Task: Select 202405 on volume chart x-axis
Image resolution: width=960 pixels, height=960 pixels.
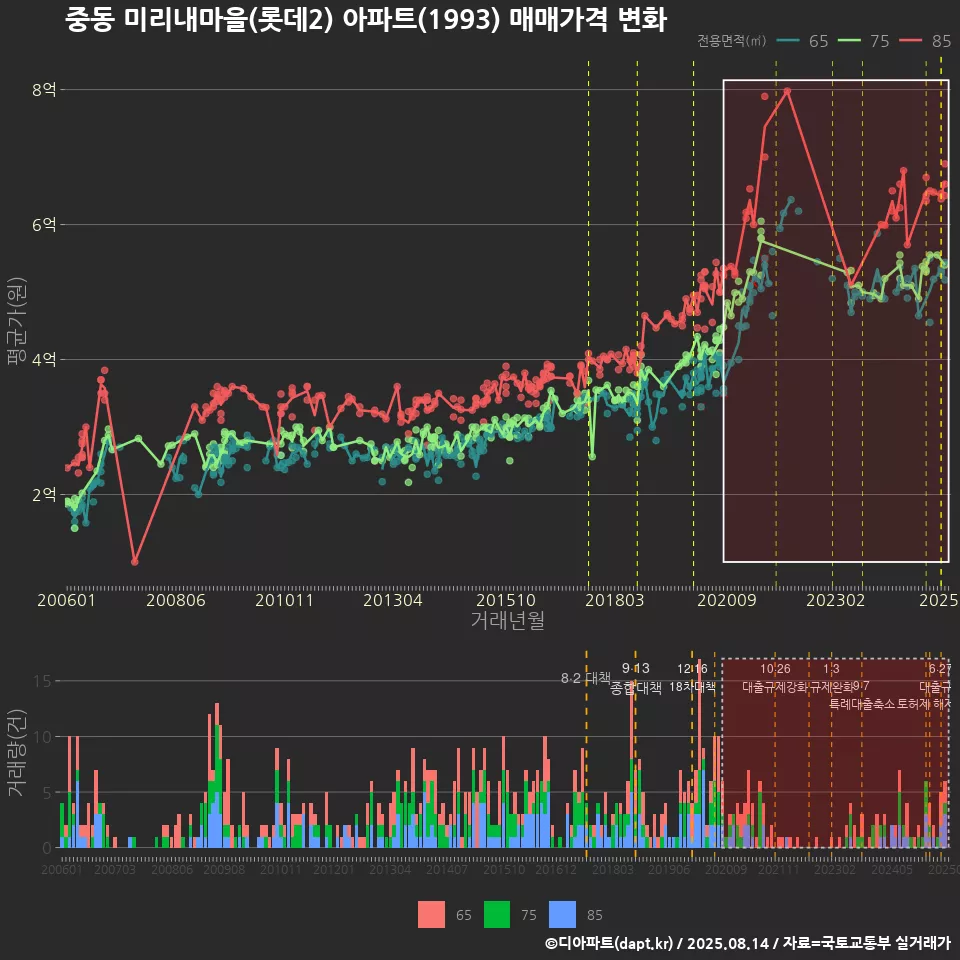Action: coord(892,869)
